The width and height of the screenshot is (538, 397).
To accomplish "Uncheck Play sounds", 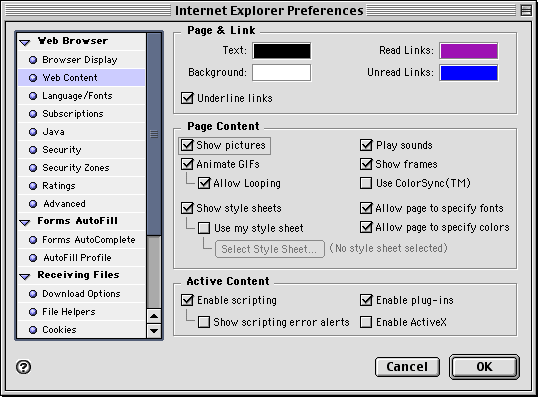I will pos(366,145).
